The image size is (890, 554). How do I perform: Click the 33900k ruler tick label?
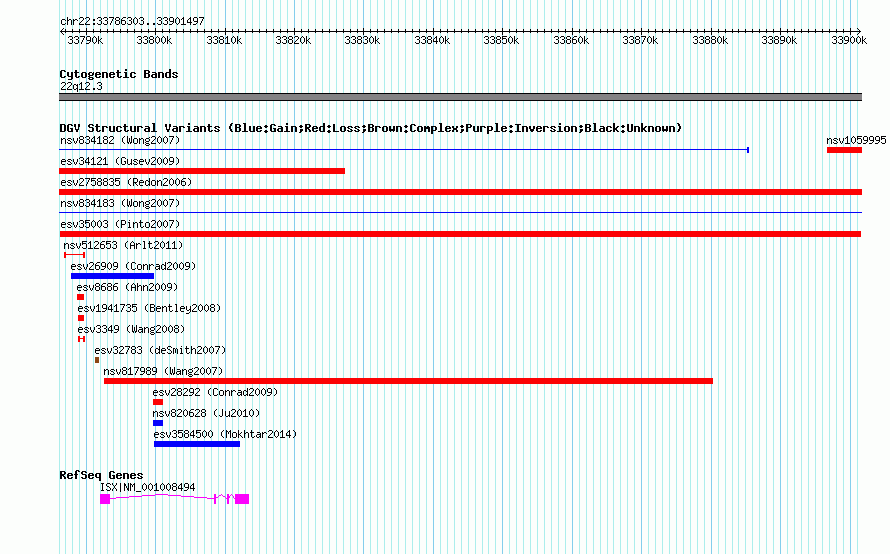click(850, 40)
